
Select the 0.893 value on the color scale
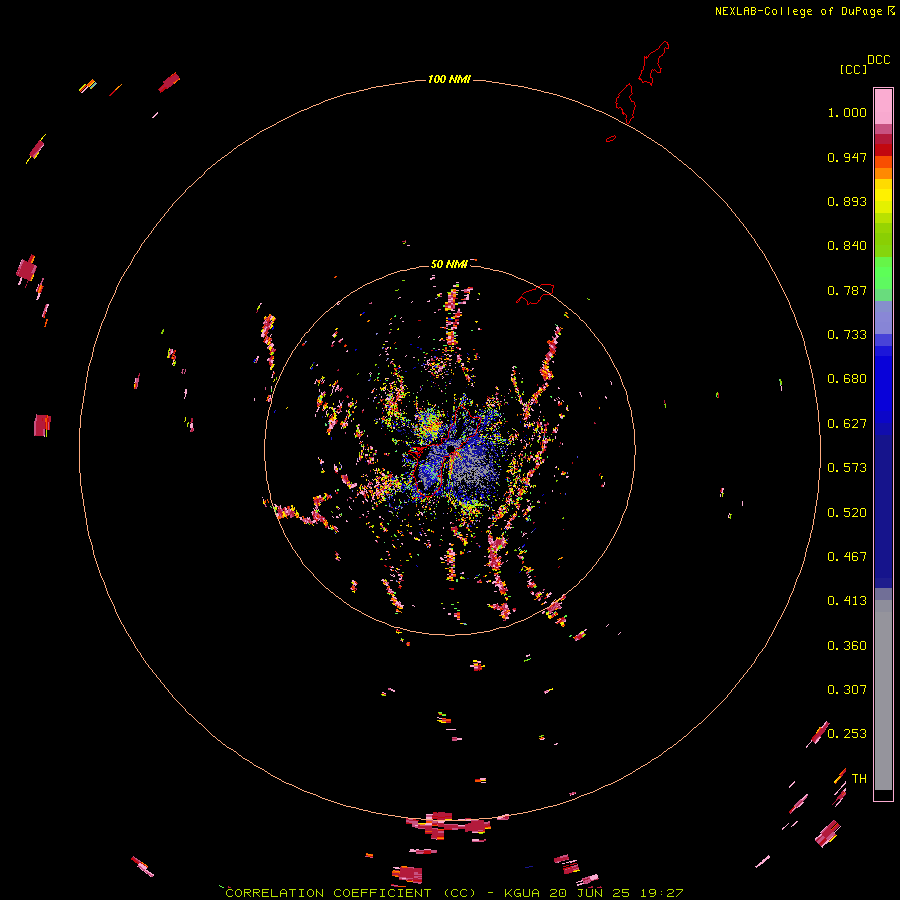pos(847,201)
